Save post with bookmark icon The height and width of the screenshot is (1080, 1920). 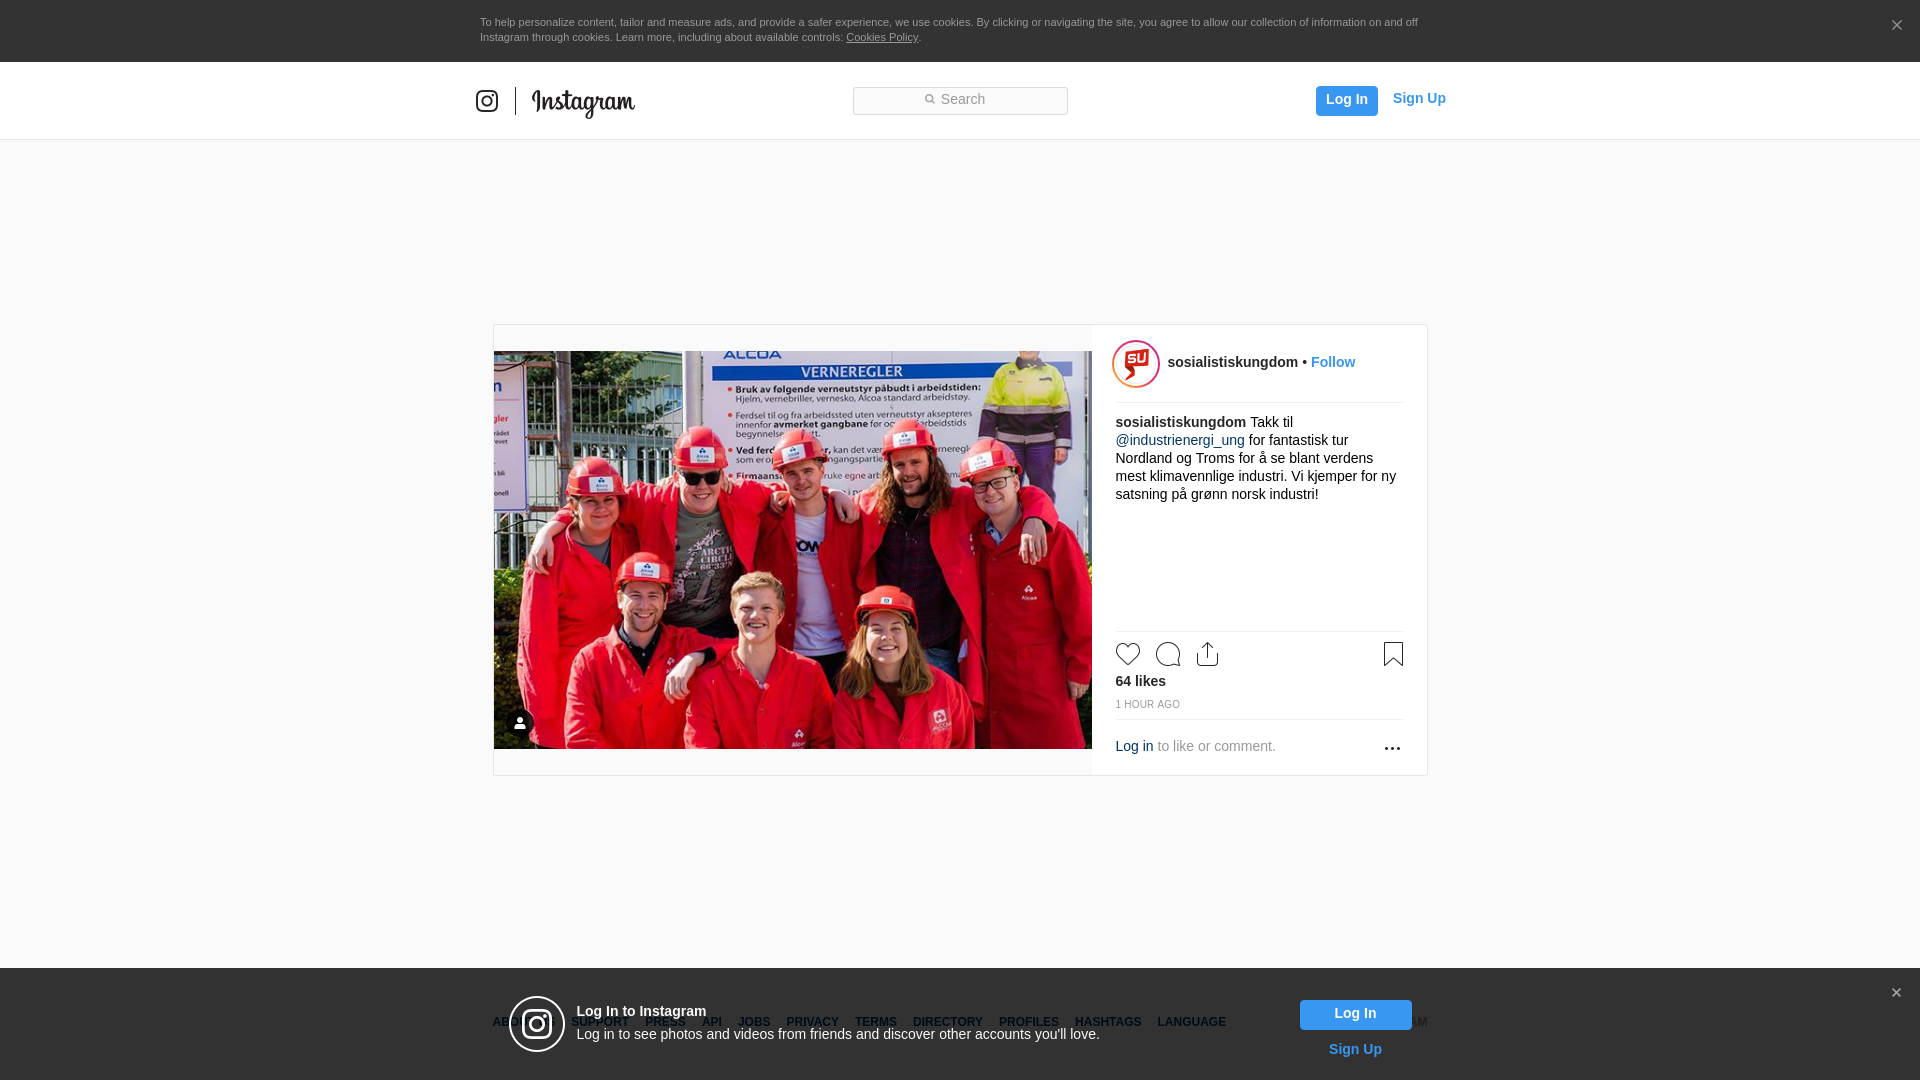[x=1393, y=654]
